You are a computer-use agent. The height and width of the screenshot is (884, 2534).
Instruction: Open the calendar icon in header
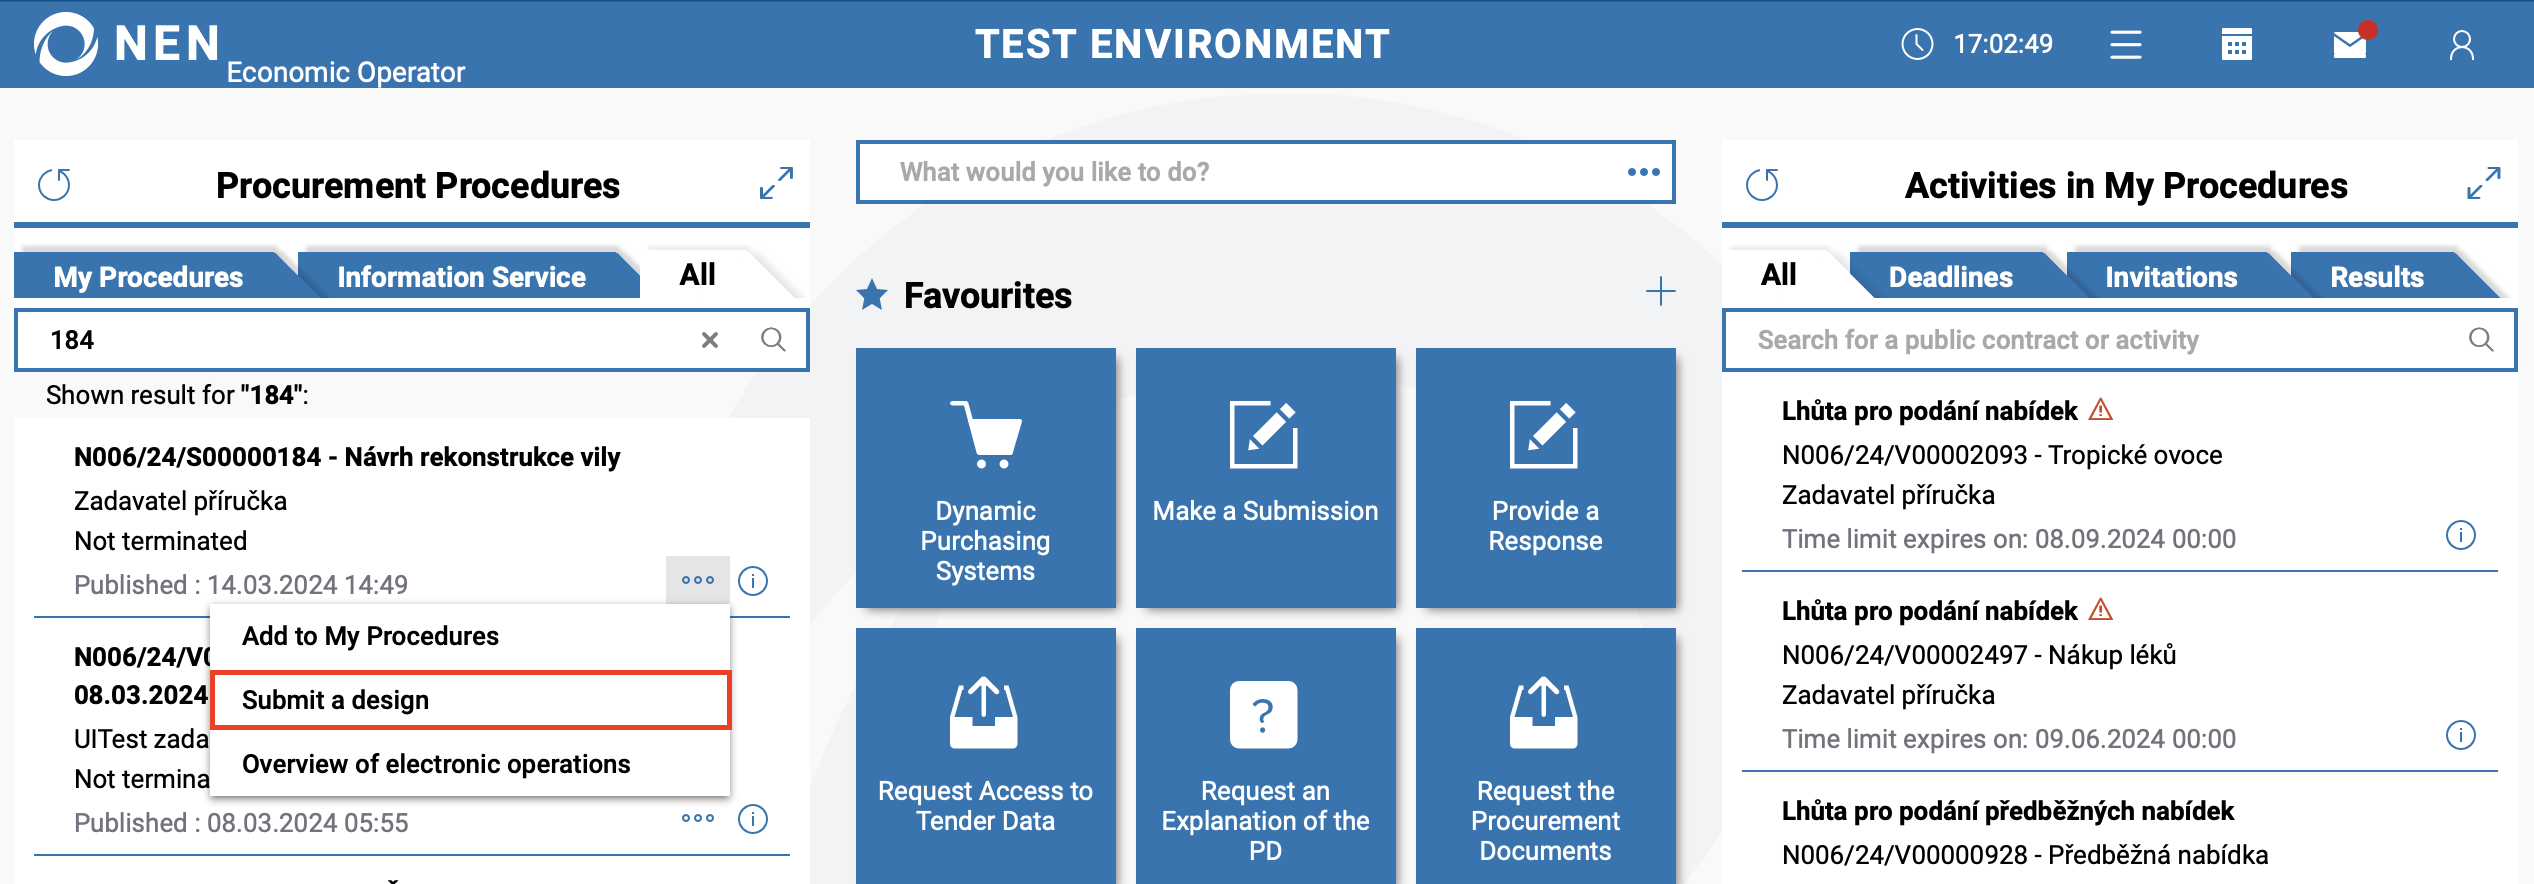2236,45
